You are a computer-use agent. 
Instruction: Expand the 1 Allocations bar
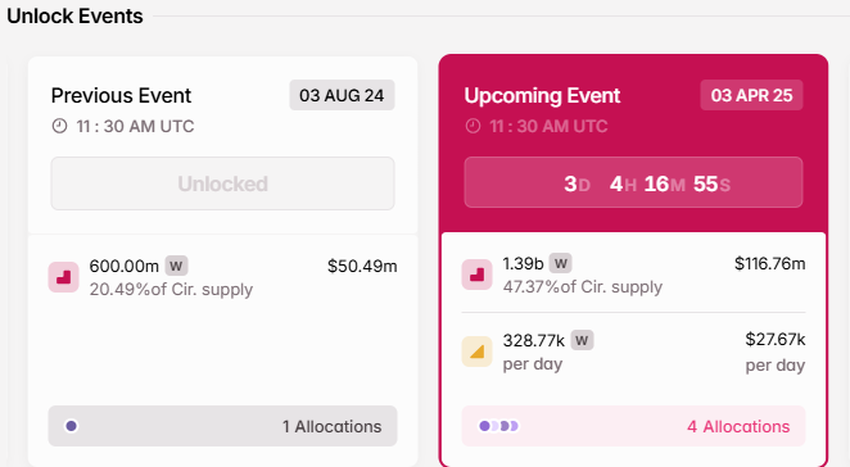[x=222, y=426]
